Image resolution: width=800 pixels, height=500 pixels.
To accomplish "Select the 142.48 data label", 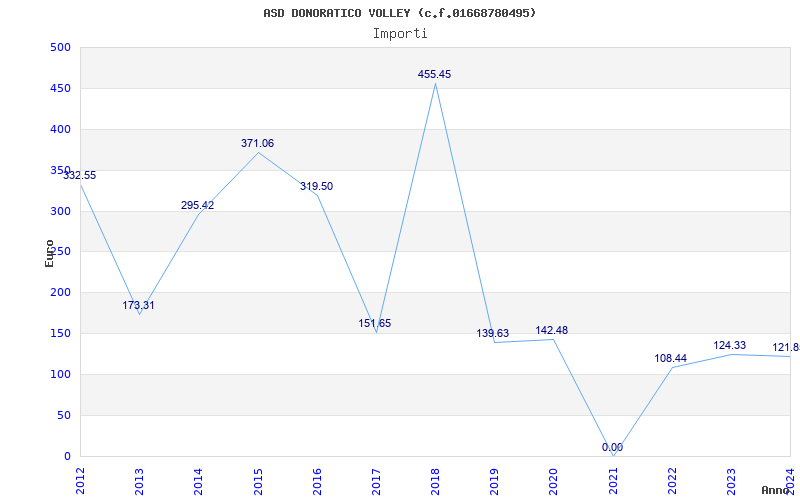I will (x=552, y=331).
